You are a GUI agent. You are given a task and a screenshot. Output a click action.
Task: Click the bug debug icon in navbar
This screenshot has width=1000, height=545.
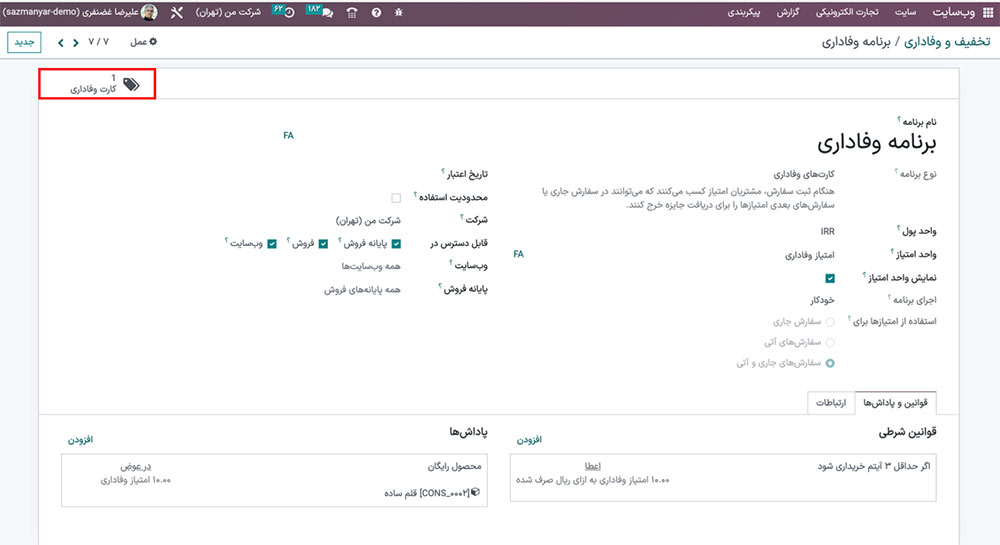pos(400,13)
